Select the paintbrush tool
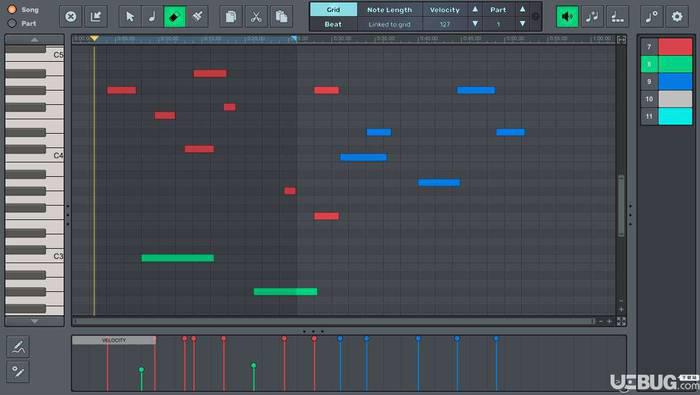This screenshot has height=395, width=700. pyautogui.click(x=197, y=17)
